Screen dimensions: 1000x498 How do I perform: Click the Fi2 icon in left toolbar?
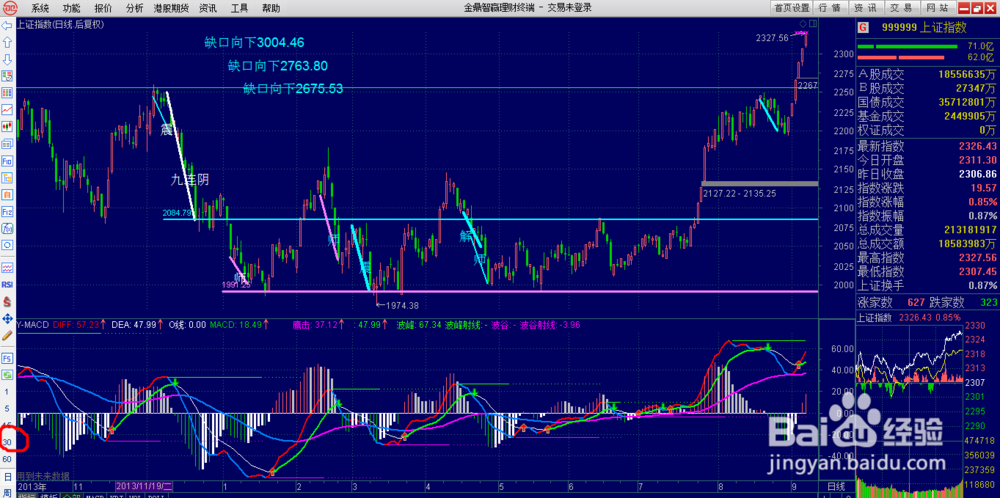pyautogui.click(x=7, y=210)
